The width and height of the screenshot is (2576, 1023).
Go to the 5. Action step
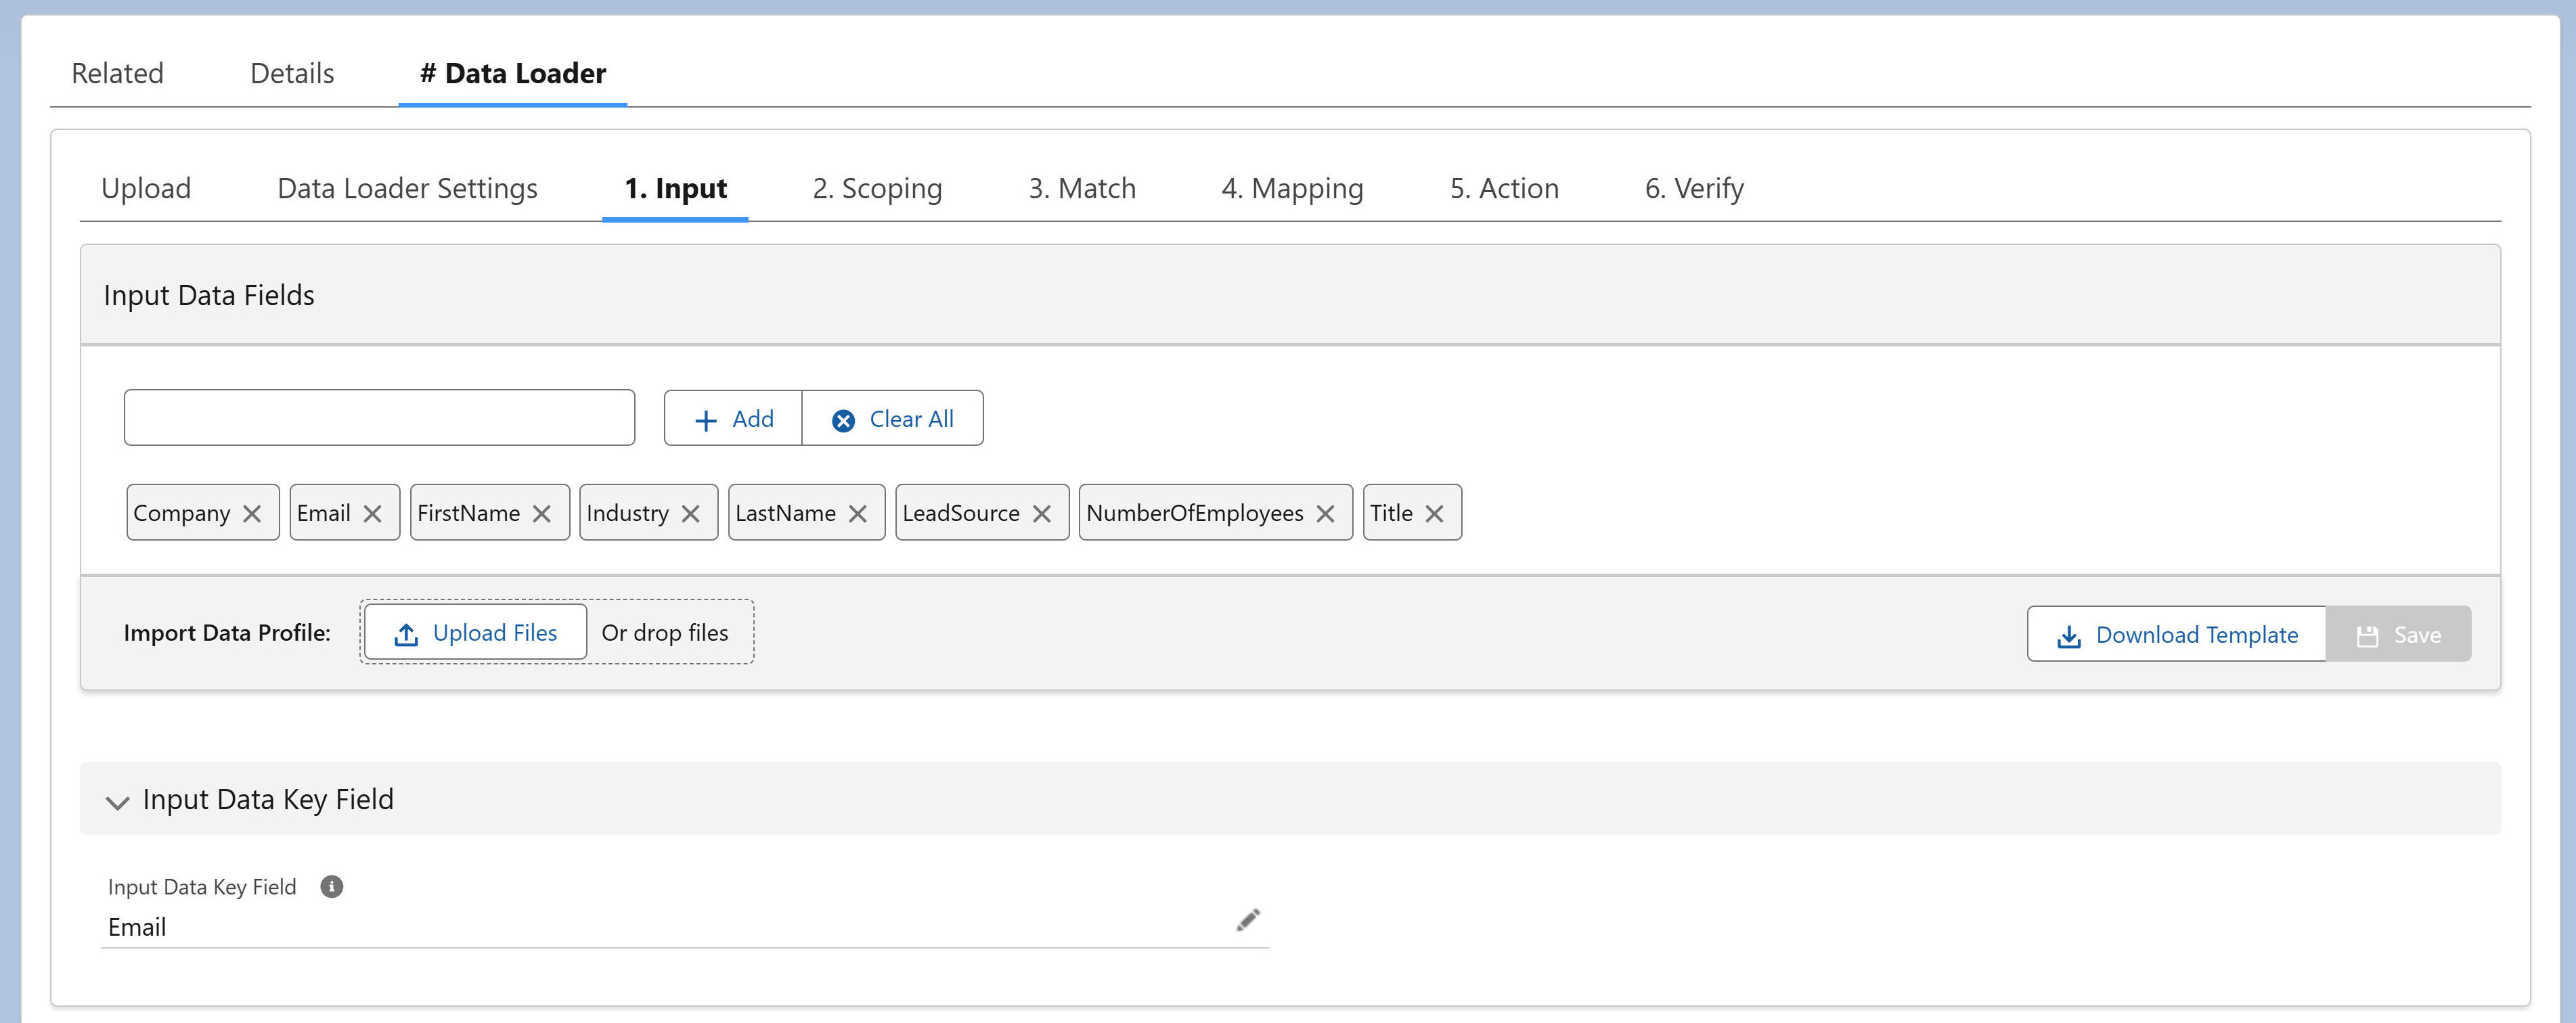click(x=1504, y=189)
